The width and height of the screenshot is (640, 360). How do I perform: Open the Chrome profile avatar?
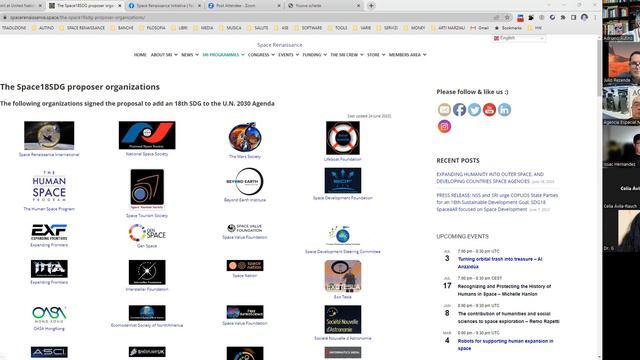584,18
